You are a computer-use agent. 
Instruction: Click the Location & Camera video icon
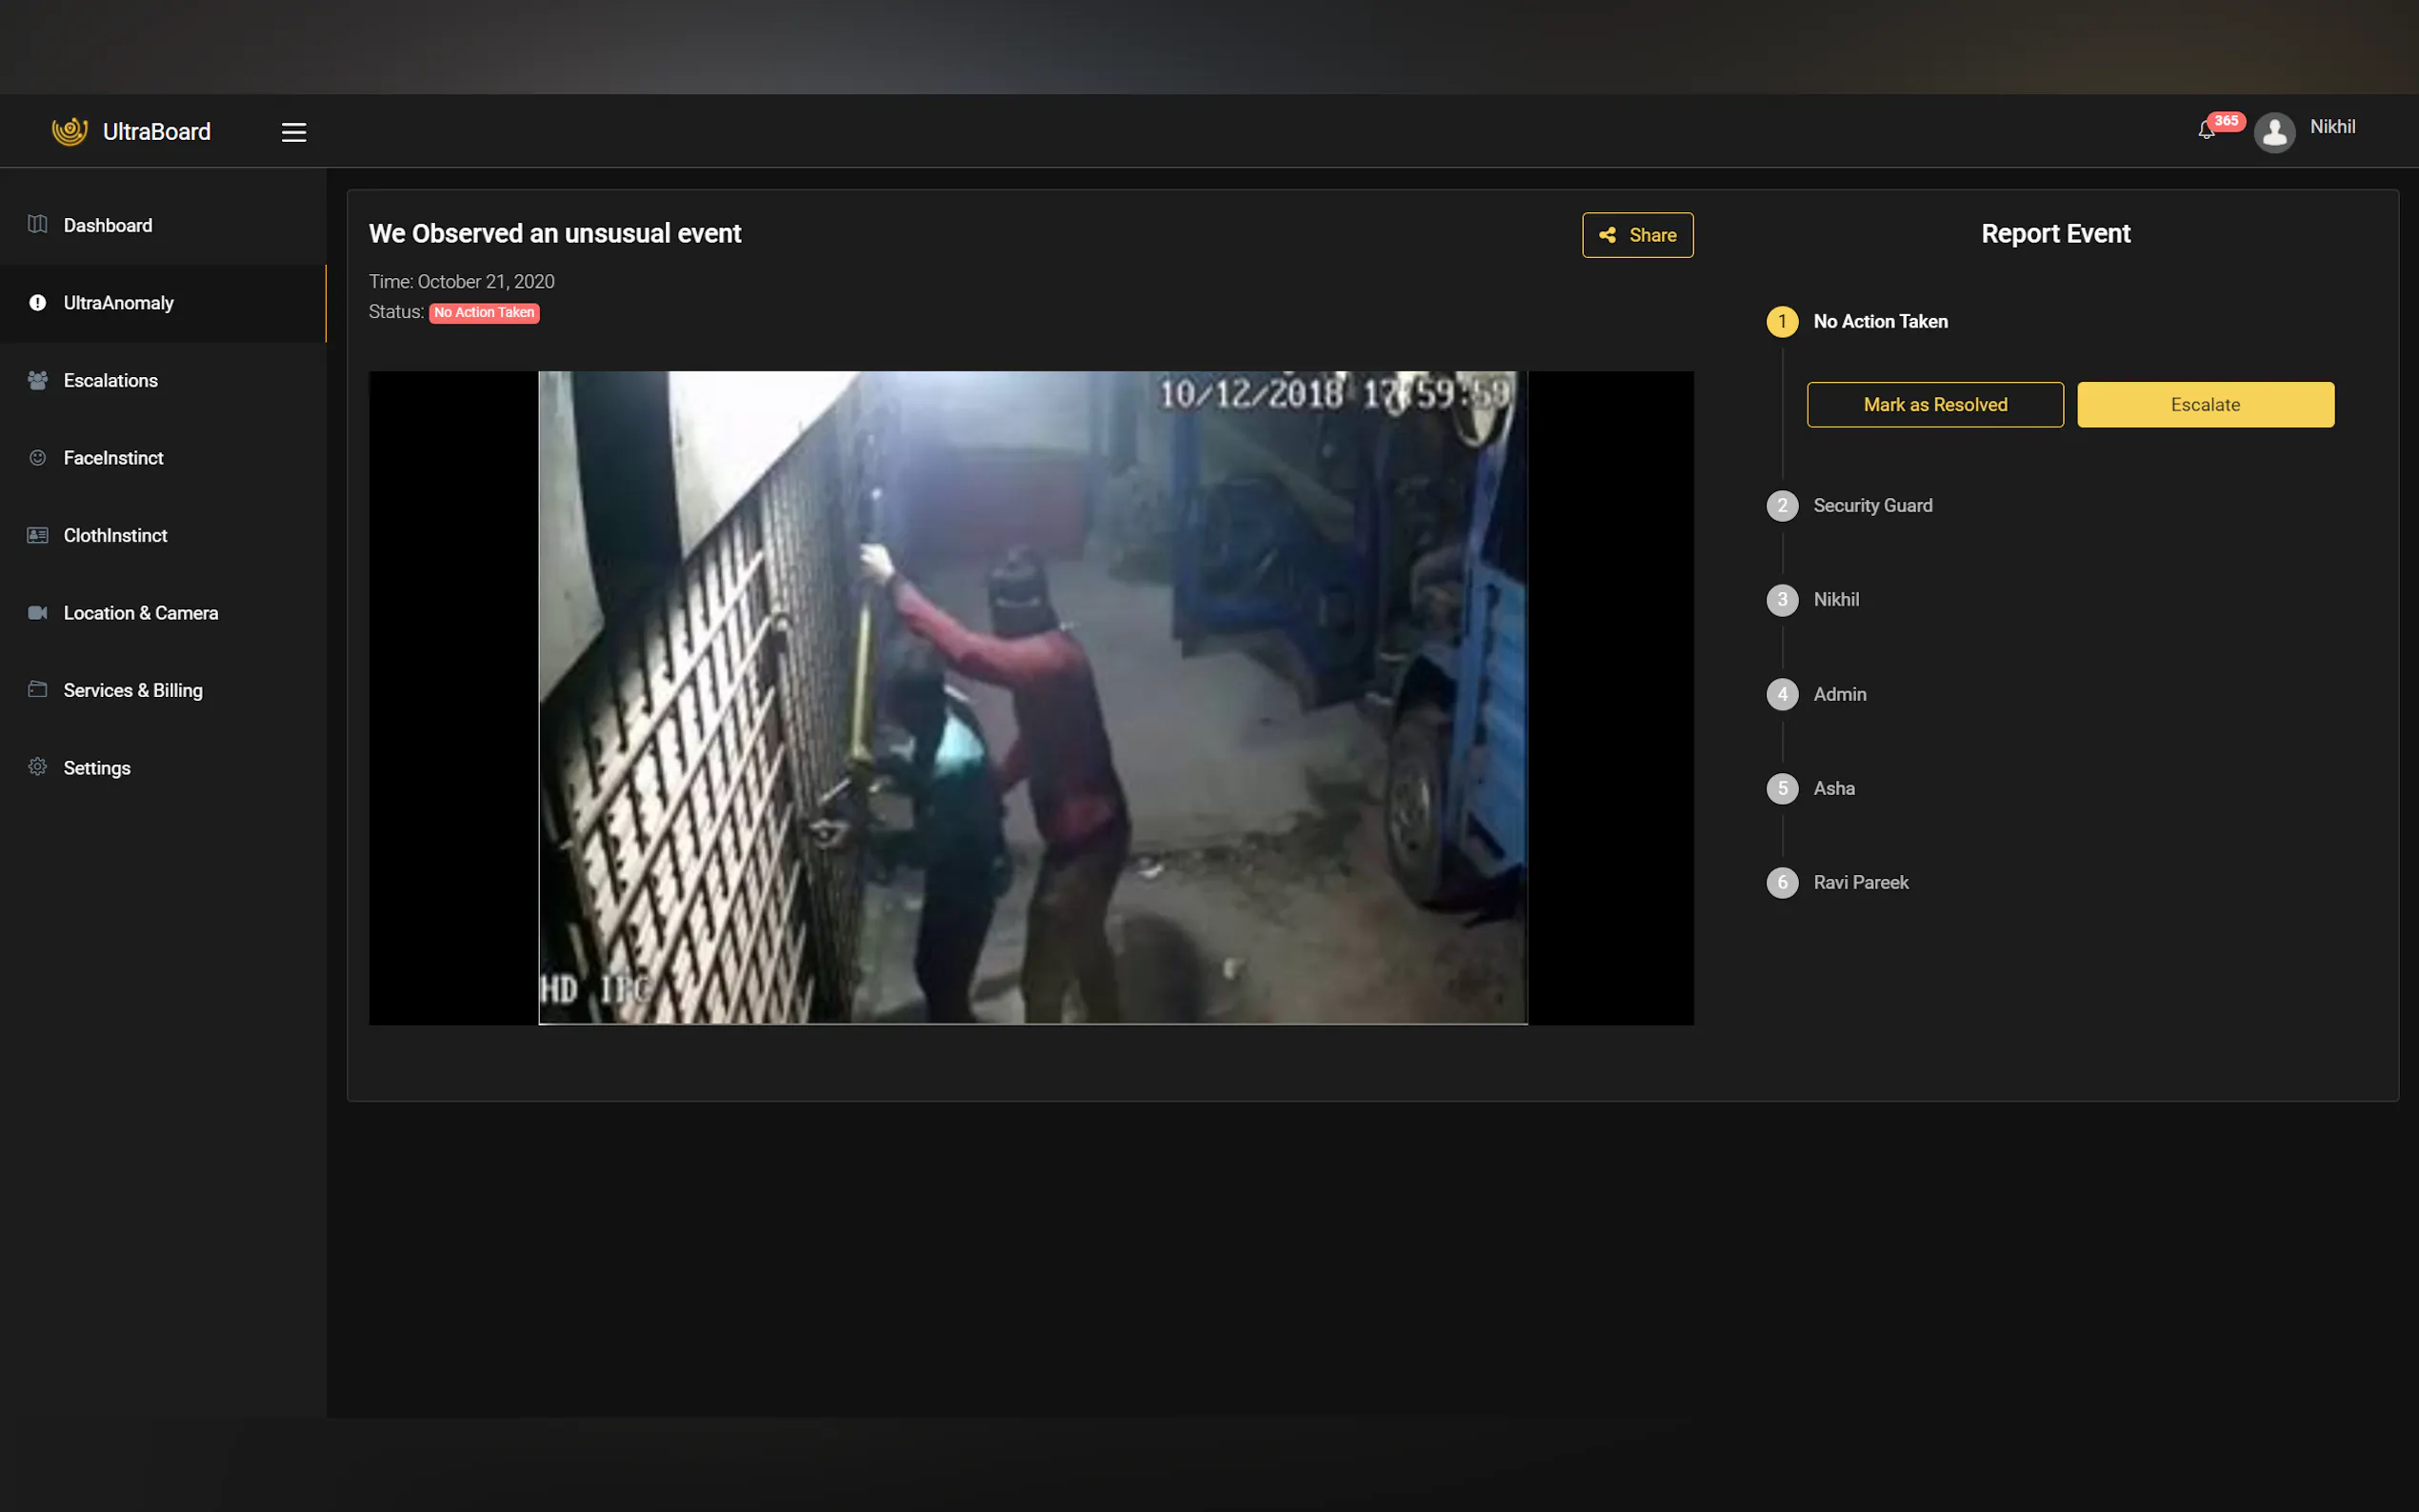38,612
